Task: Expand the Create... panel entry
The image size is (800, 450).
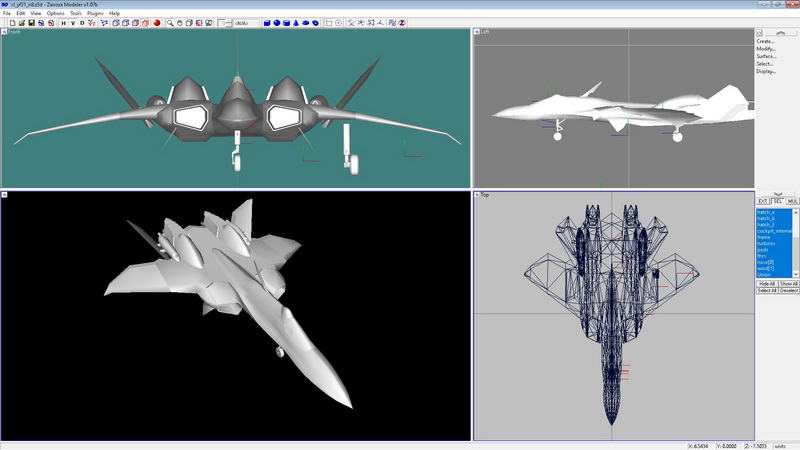Action: tap(765, 41)
